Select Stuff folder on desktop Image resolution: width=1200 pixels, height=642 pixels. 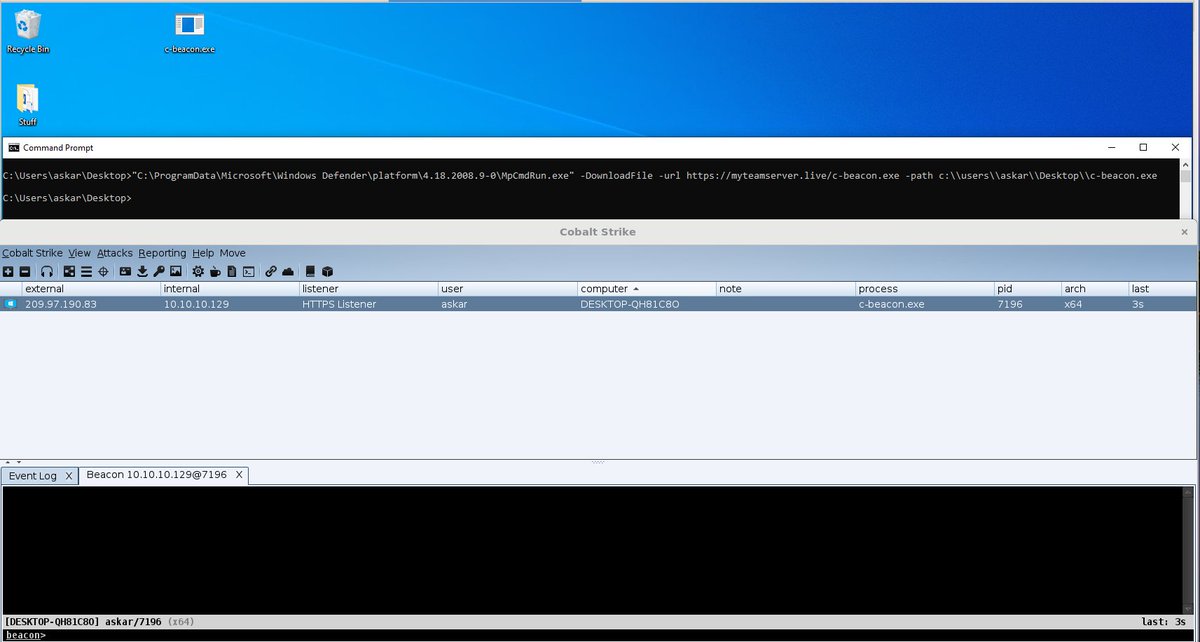[28, 106]
